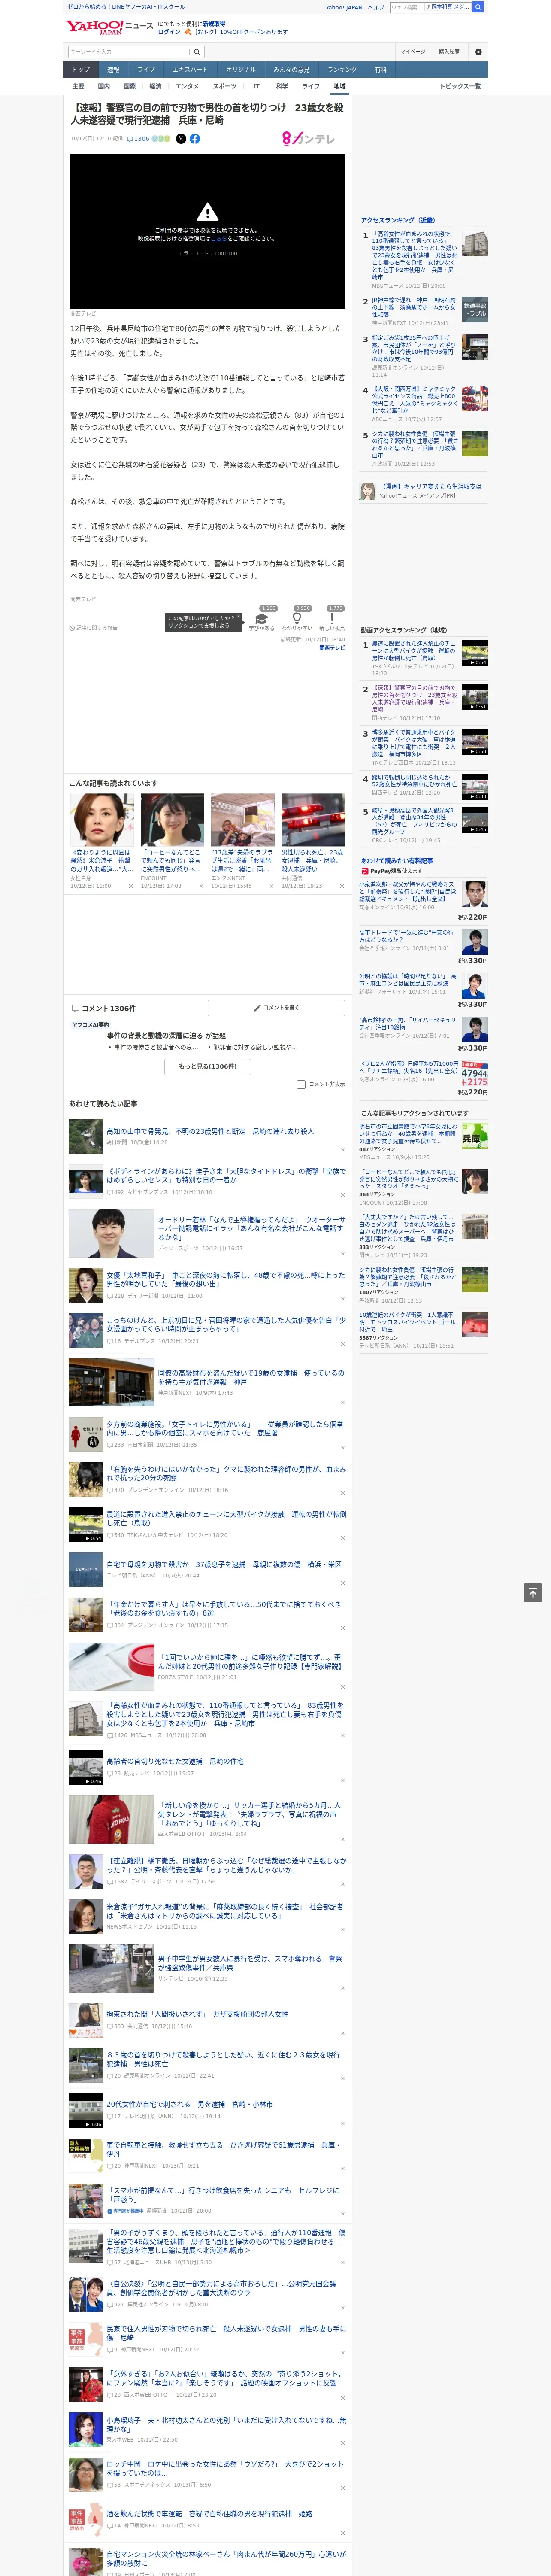The image size is (551, 2576).
Task: Select the スポーツ category
Action: (225, 86)
